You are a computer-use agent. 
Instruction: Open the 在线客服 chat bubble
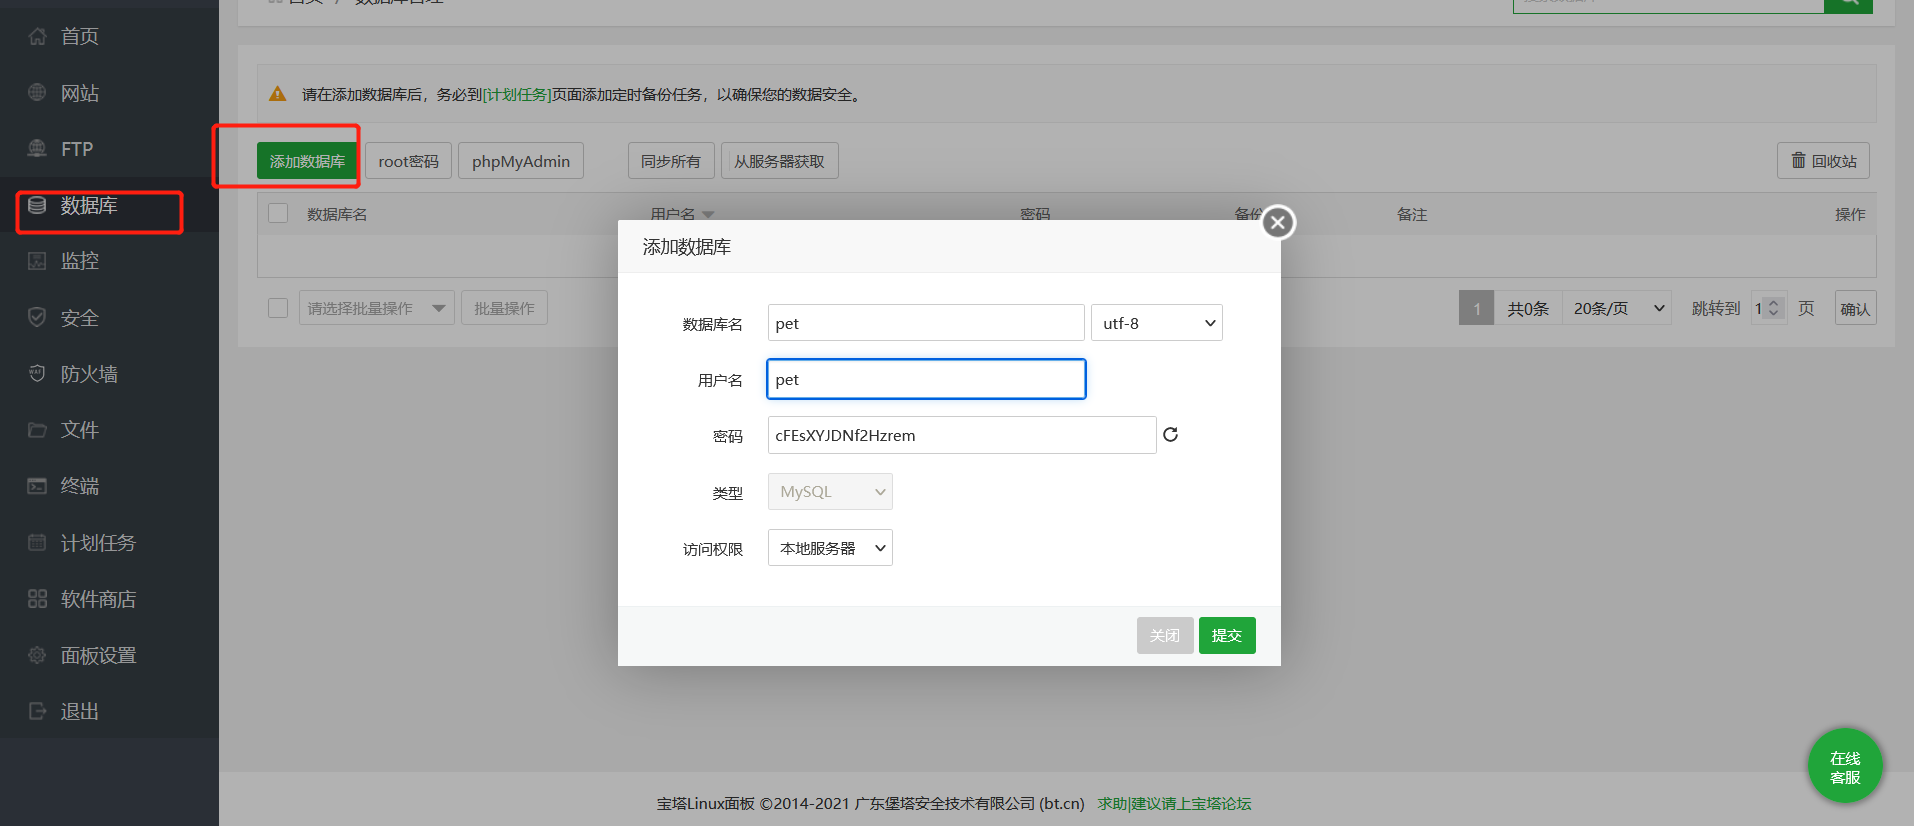[1845, 767]
